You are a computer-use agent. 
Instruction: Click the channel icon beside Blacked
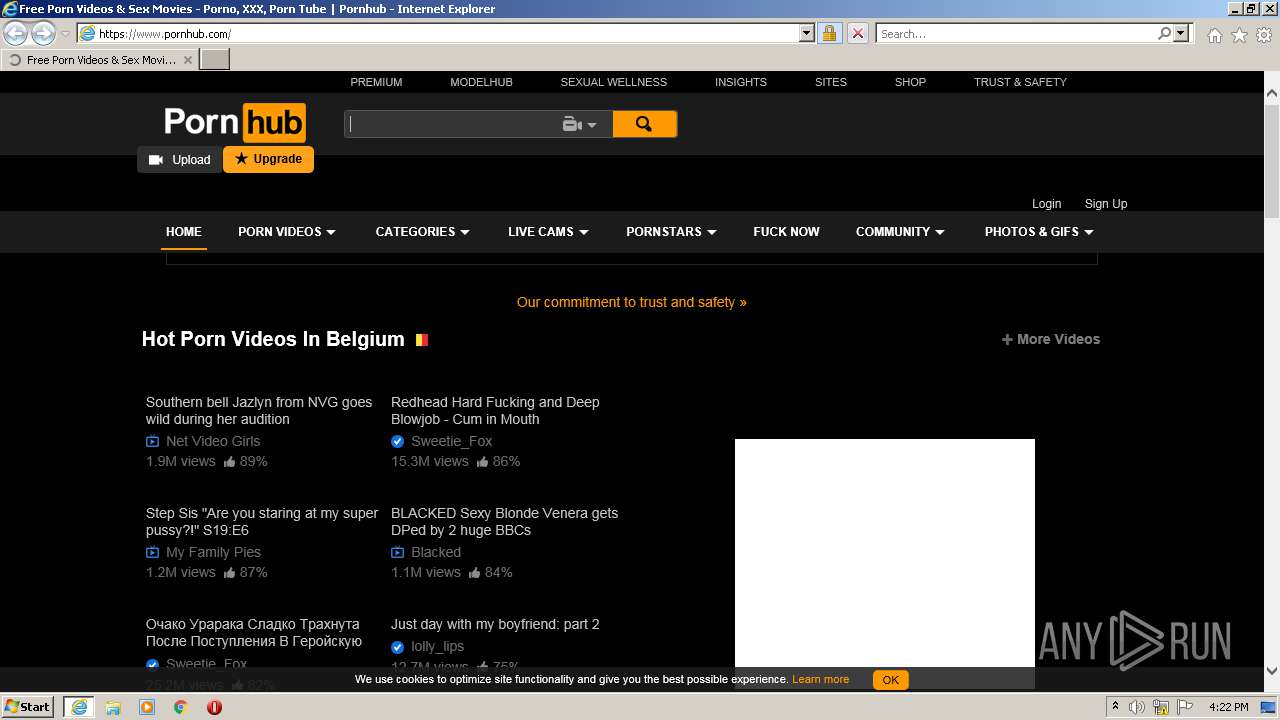[397, 552]
